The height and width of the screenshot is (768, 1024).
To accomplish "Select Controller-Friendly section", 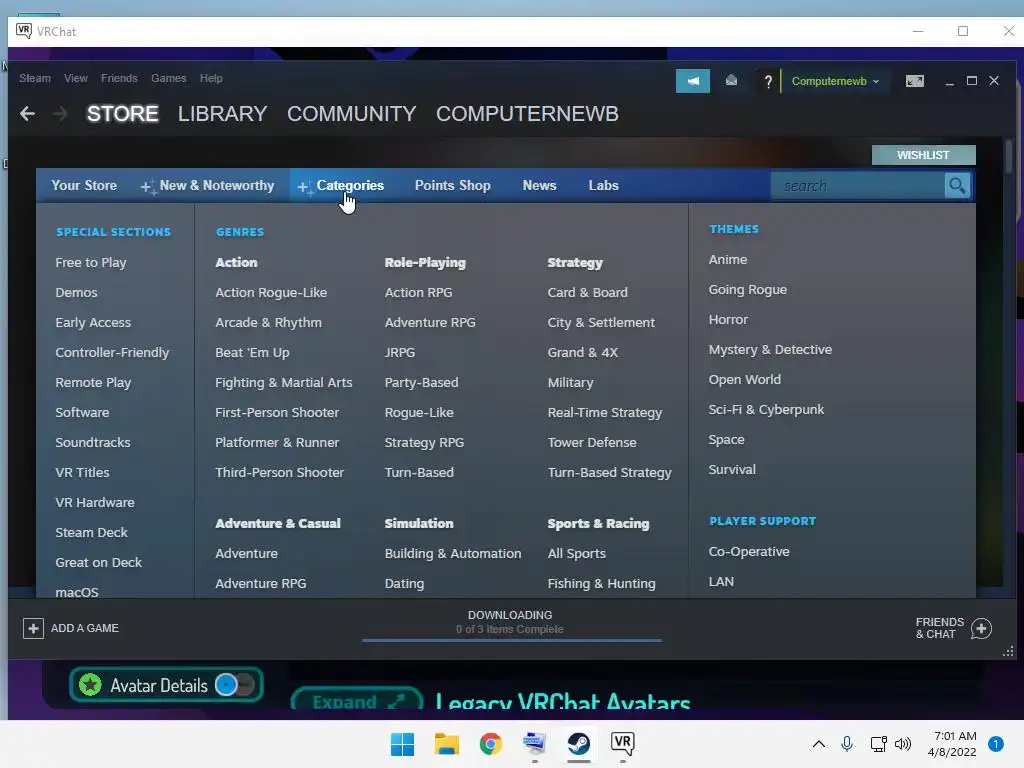I will tap(112, 353).
